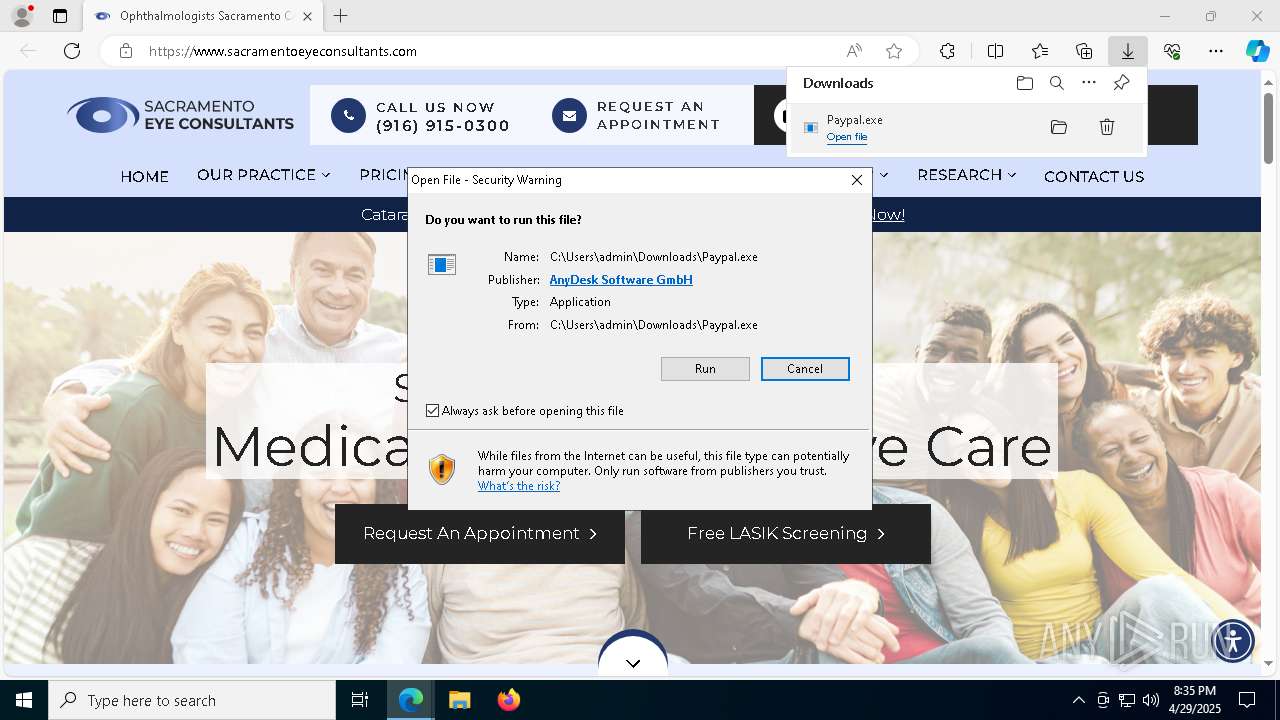Uncheck 'Always ask before opening this file'
The image size is (1280, 720).
432,411
